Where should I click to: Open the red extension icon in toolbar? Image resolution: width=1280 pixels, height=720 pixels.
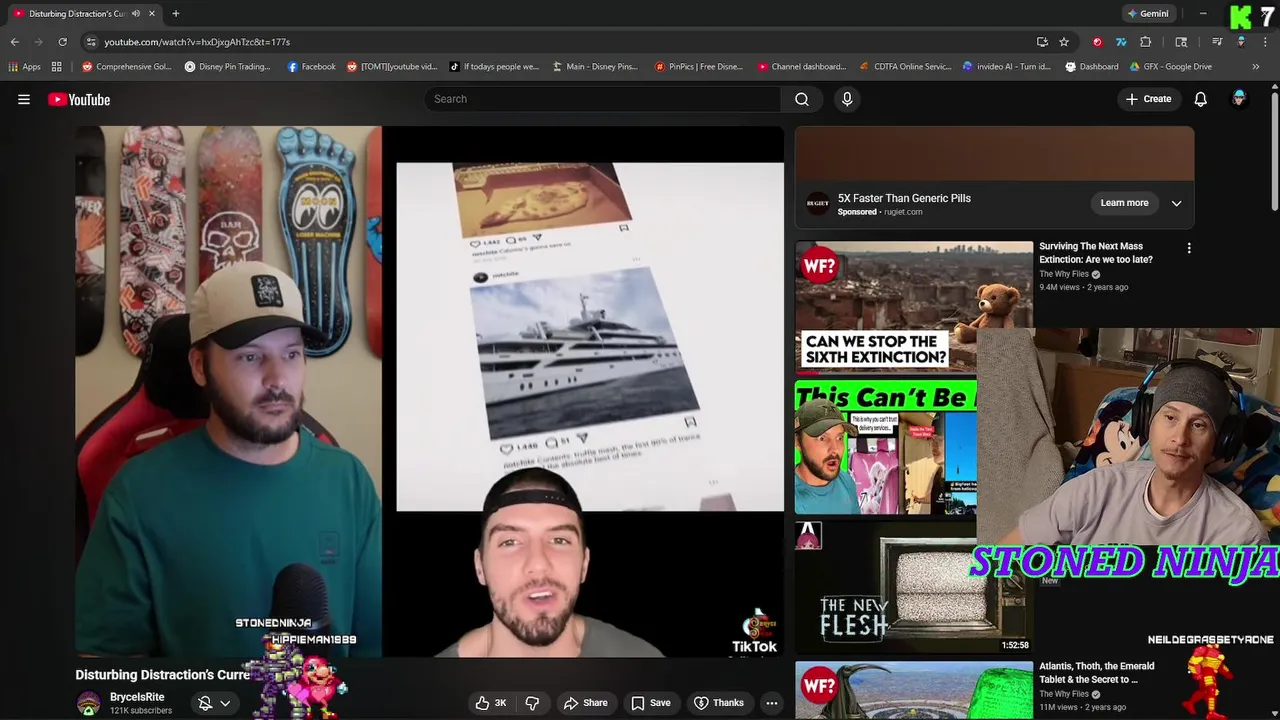1097,42
